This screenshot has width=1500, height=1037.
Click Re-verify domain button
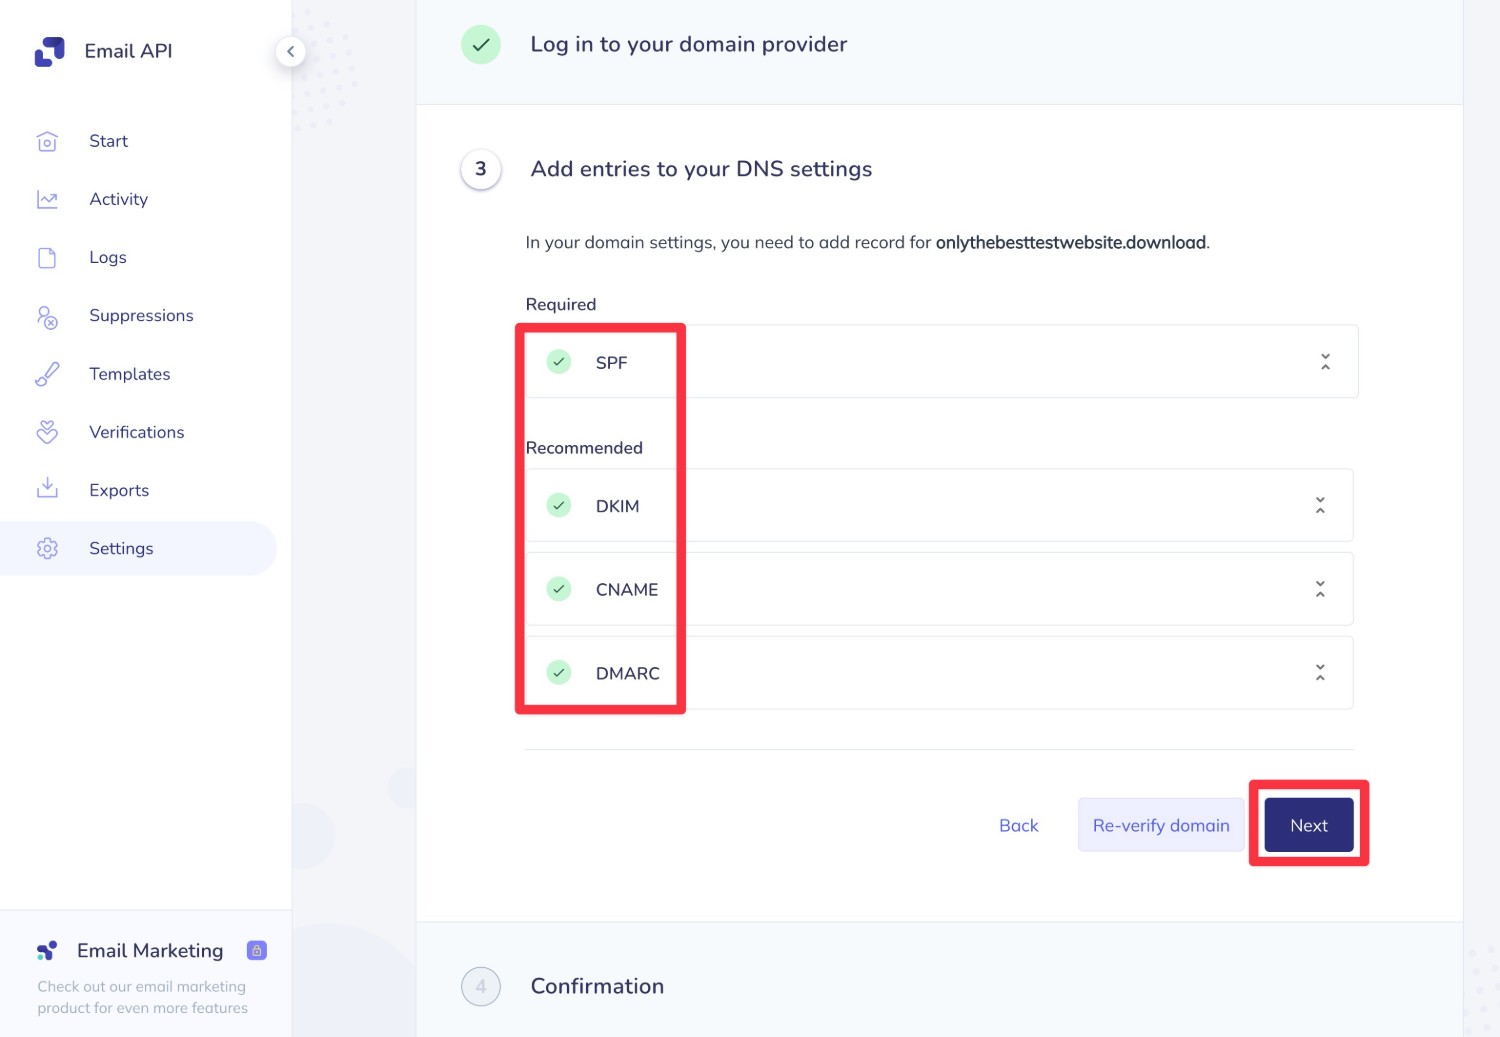tap(1161, 825)
